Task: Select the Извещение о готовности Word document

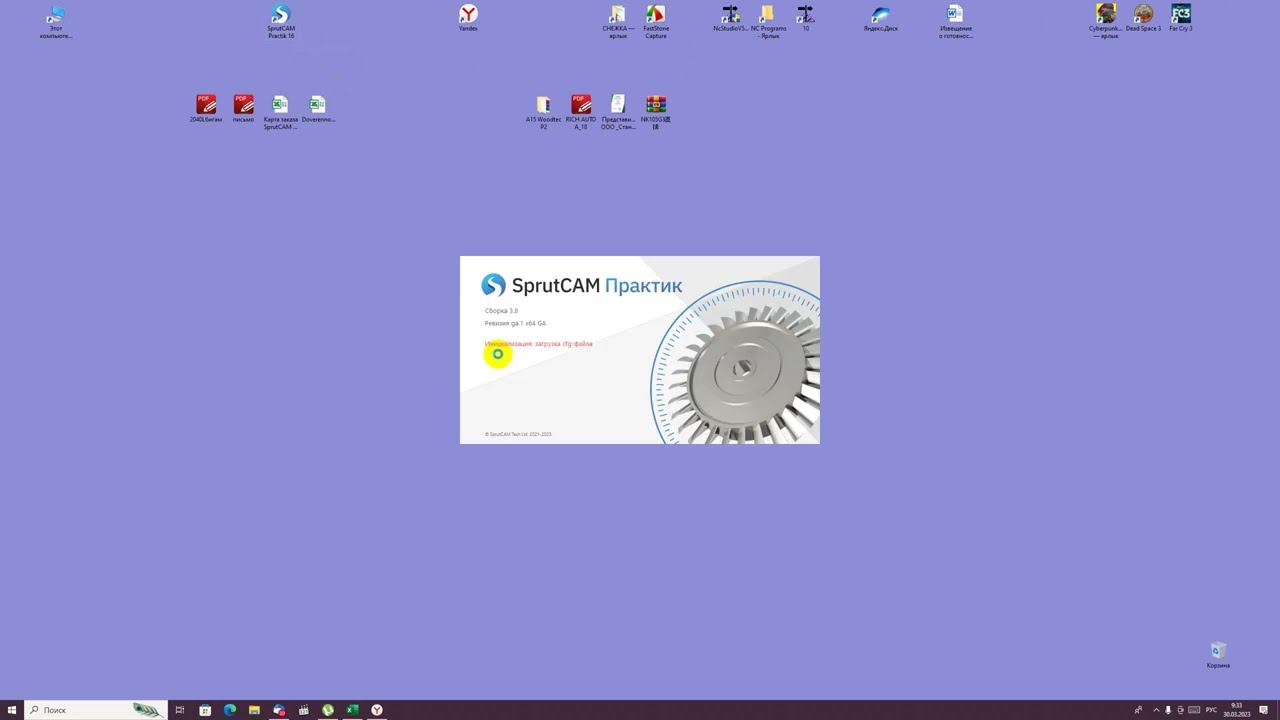Action: pos(956,21)
